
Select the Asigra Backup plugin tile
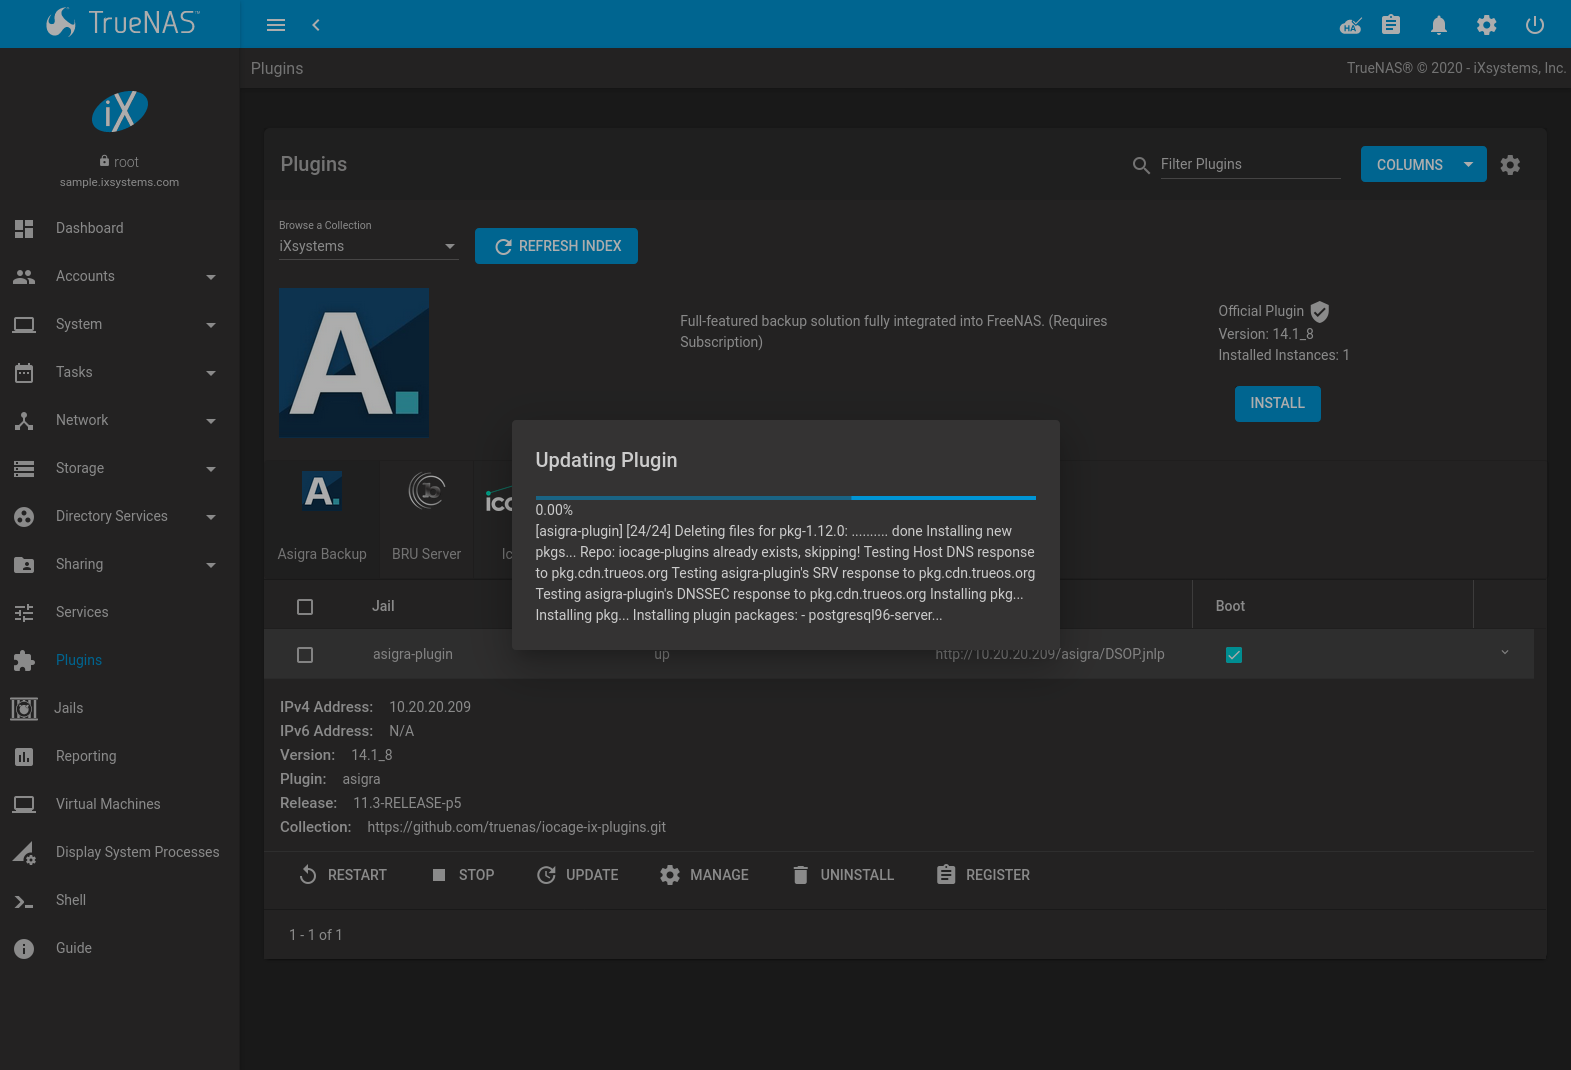[x=322, y=518]
